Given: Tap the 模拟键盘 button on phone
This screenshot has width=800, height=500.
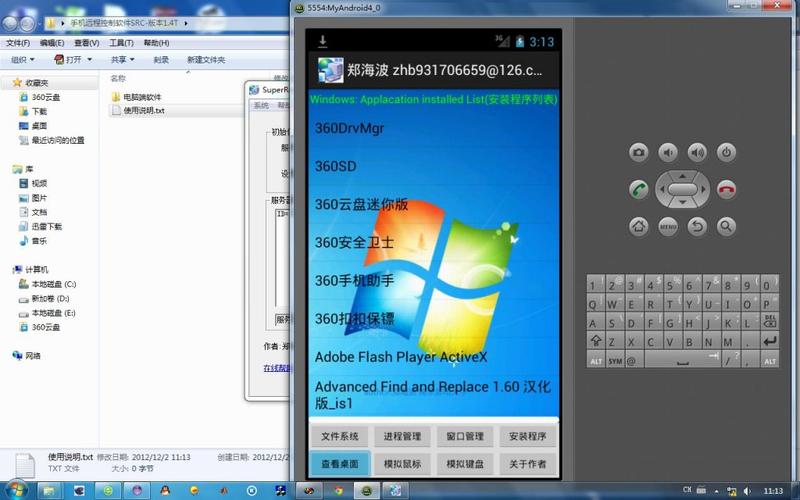Looking at the screenshot, I should coord(465,464).
